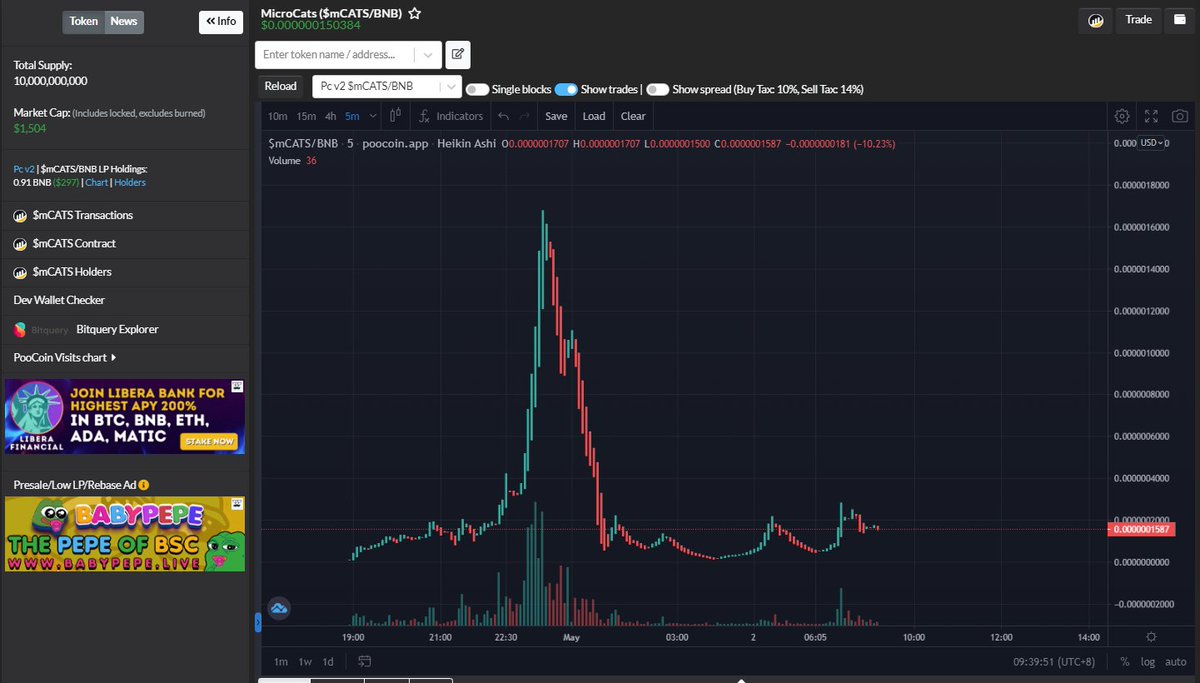The height and width of the screenshot is (683, 1200).
Task: Open the Libera Bank ad banner
Action: tap(125, 416)
